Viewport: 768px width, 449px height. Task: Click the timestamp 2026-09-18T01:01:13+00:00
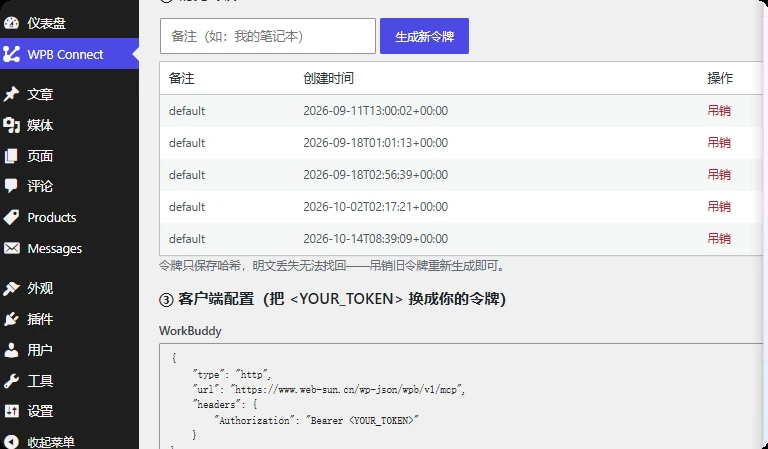[376, 142]
